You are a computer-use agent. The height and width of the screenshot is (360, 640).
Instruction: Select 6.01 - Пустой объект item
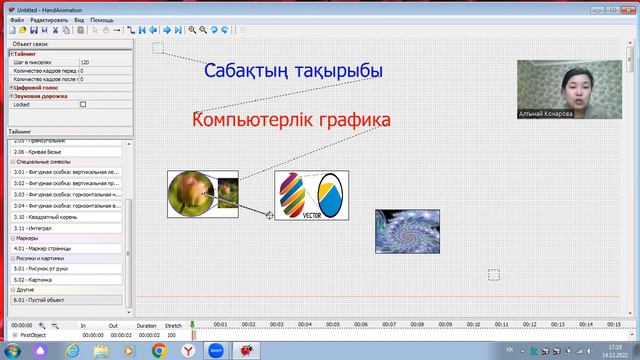coord(66,300)
